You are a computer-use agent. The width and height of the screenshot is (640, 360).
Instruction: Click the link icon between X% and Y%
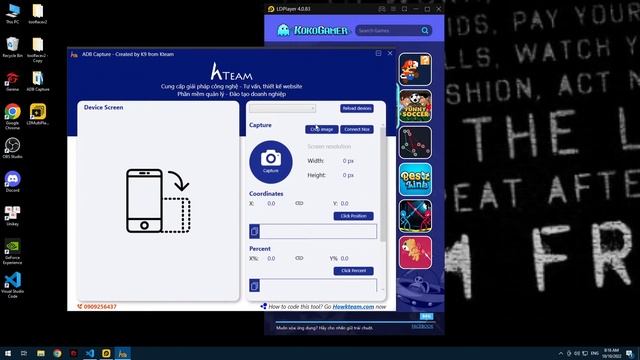(x=299, y=258)
